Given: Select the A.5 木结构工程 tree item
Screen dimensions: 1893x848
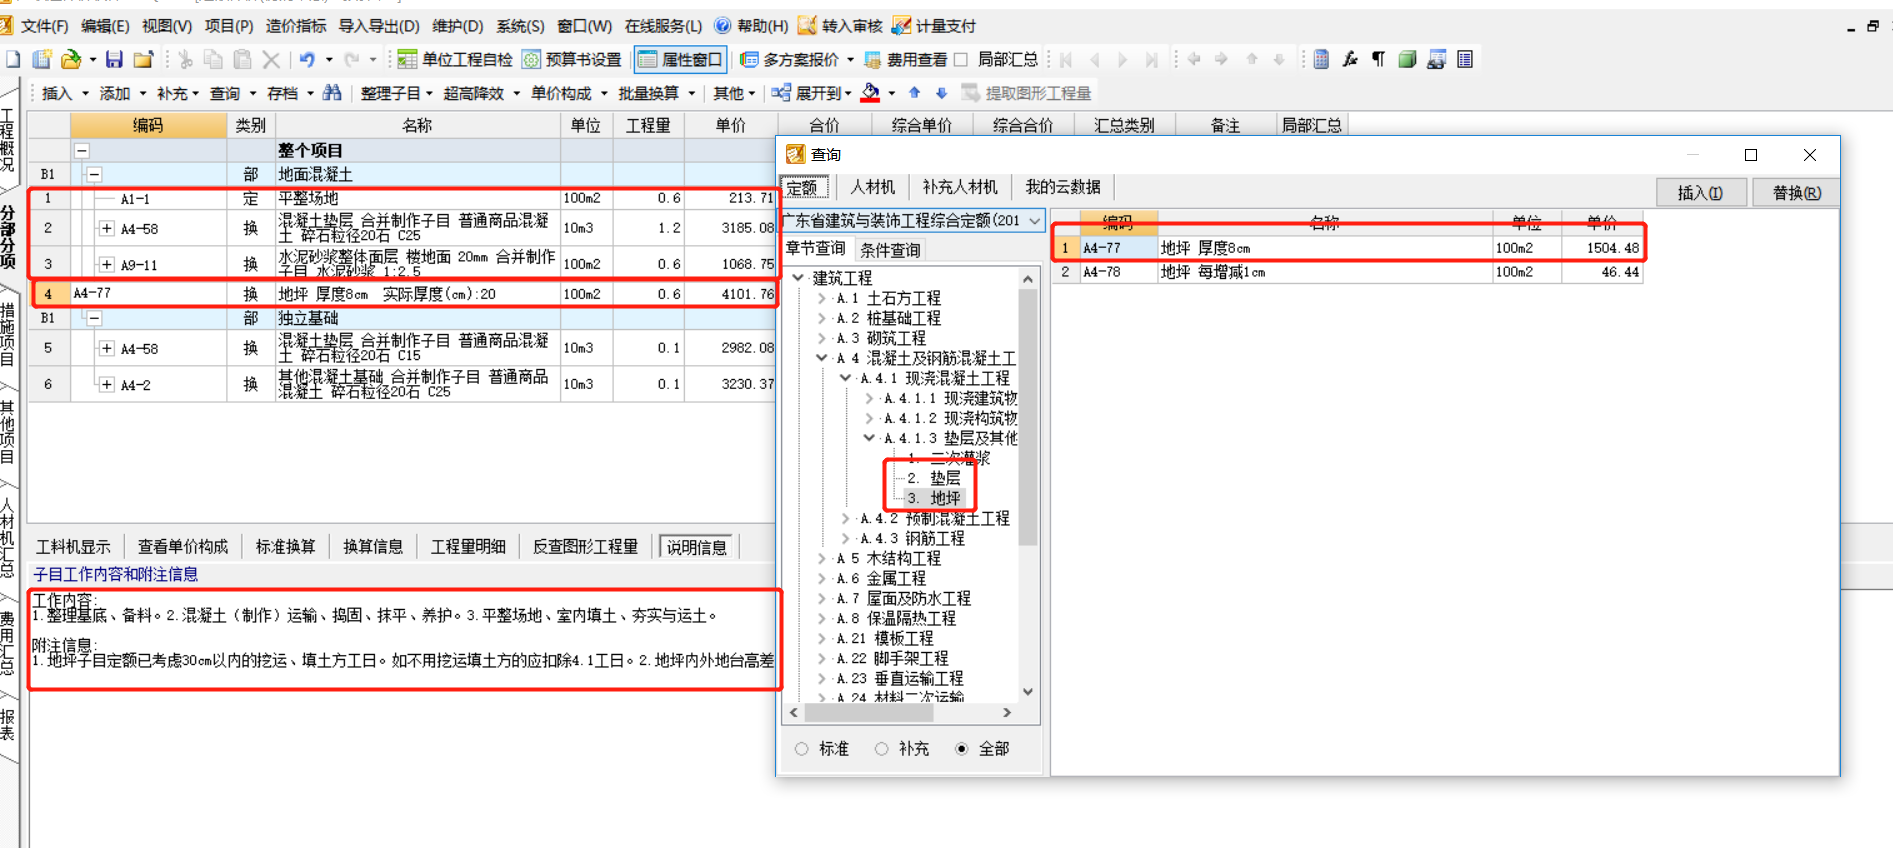Looking at the screenshot, I should pyautogui.click(x=889, y=558).
